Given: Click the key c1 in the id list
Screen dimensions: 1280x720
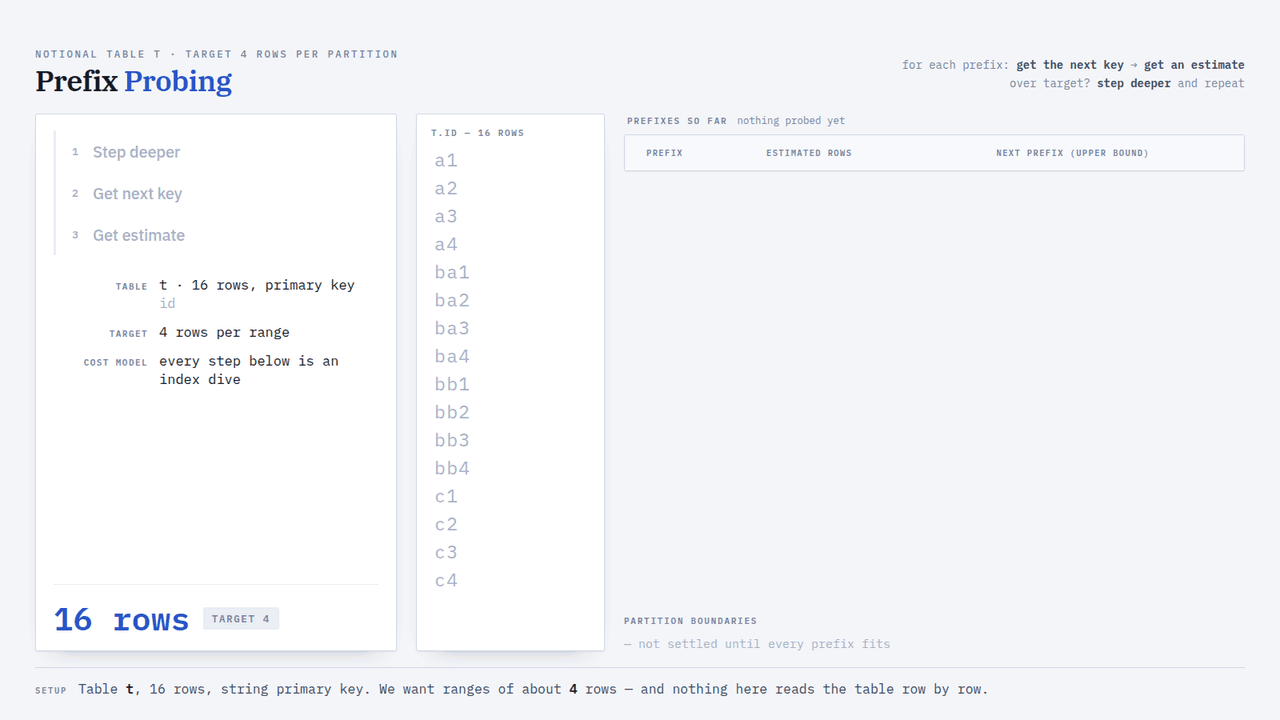Looking at the screenshot, I should coord(446,496).
